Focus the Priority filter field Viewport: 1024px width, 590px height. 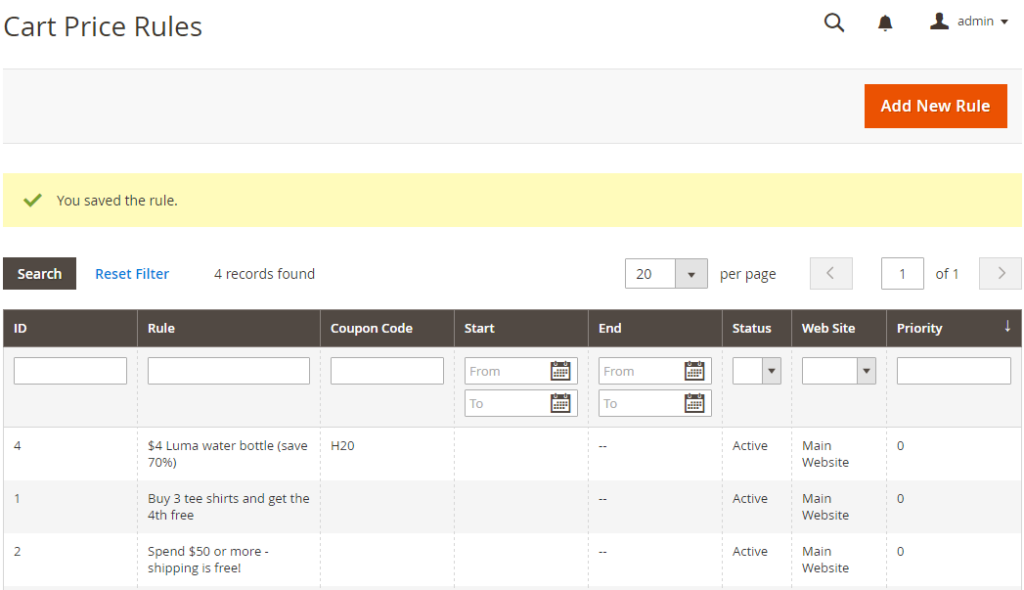point(953,370)
